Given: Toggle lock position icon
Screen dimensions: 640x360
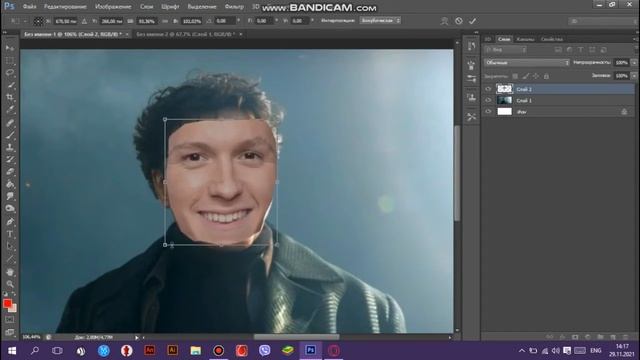Looking at the screenshot, I should click(x=536, y=76).
